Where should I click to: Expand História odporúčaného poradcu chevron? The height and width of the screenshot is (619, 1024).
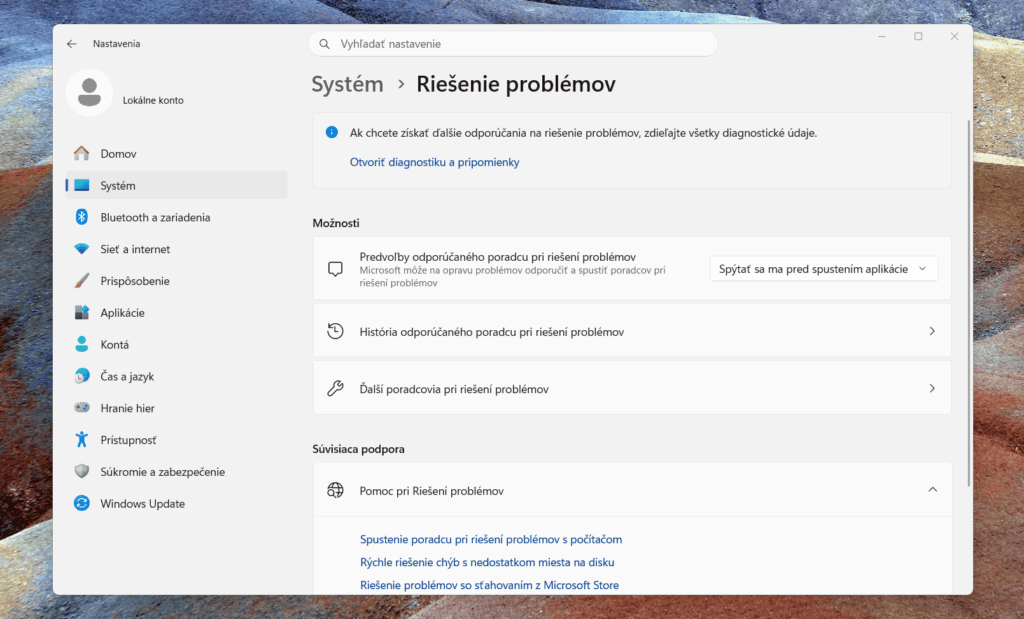point(932,331)
